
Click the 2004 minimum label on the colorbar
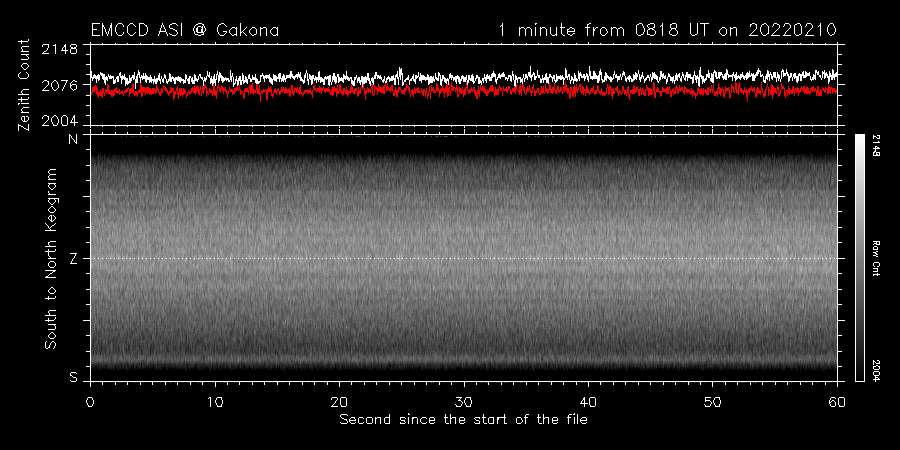click(875, 369)
